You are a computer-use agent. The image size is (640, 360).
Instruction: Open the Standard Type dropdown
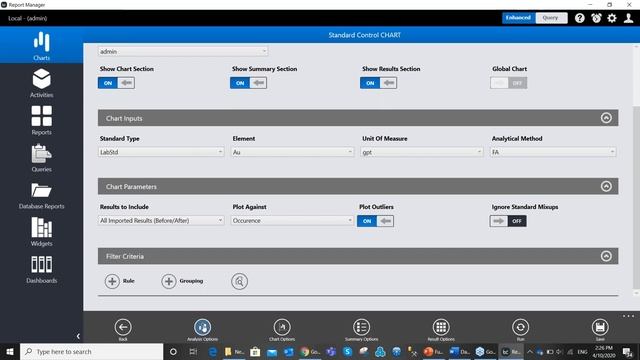(161, 152)
